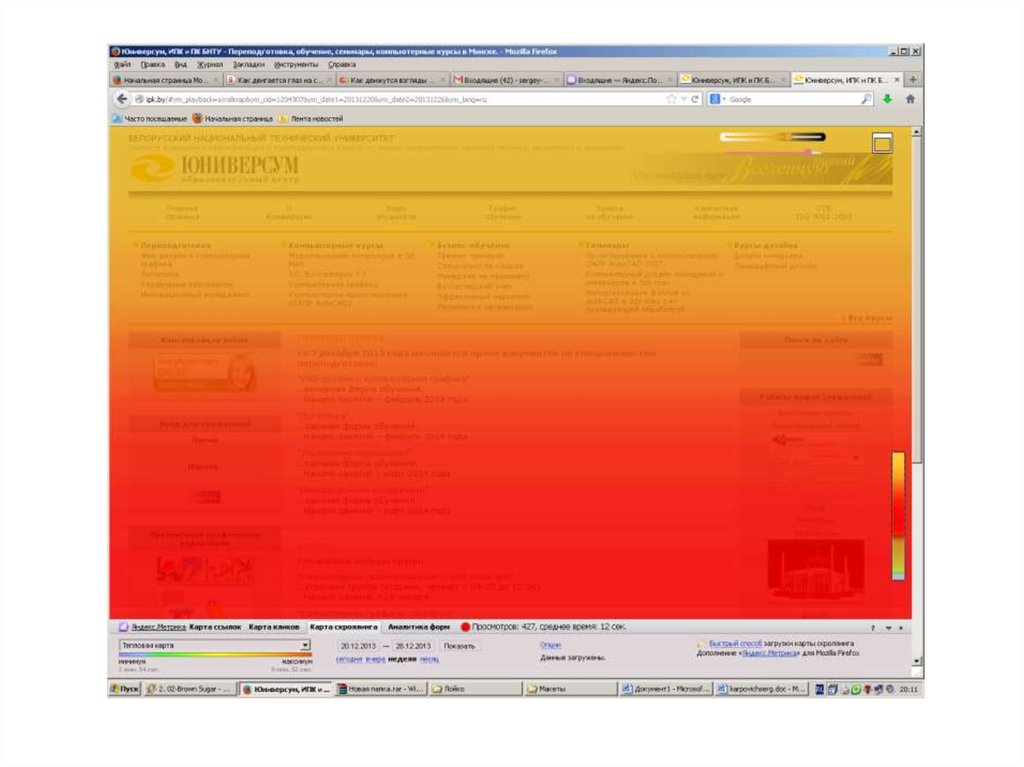Click the Yandex Metrika panel question mark
This screenshot has width=1024, height=767.
pos(872,628)
